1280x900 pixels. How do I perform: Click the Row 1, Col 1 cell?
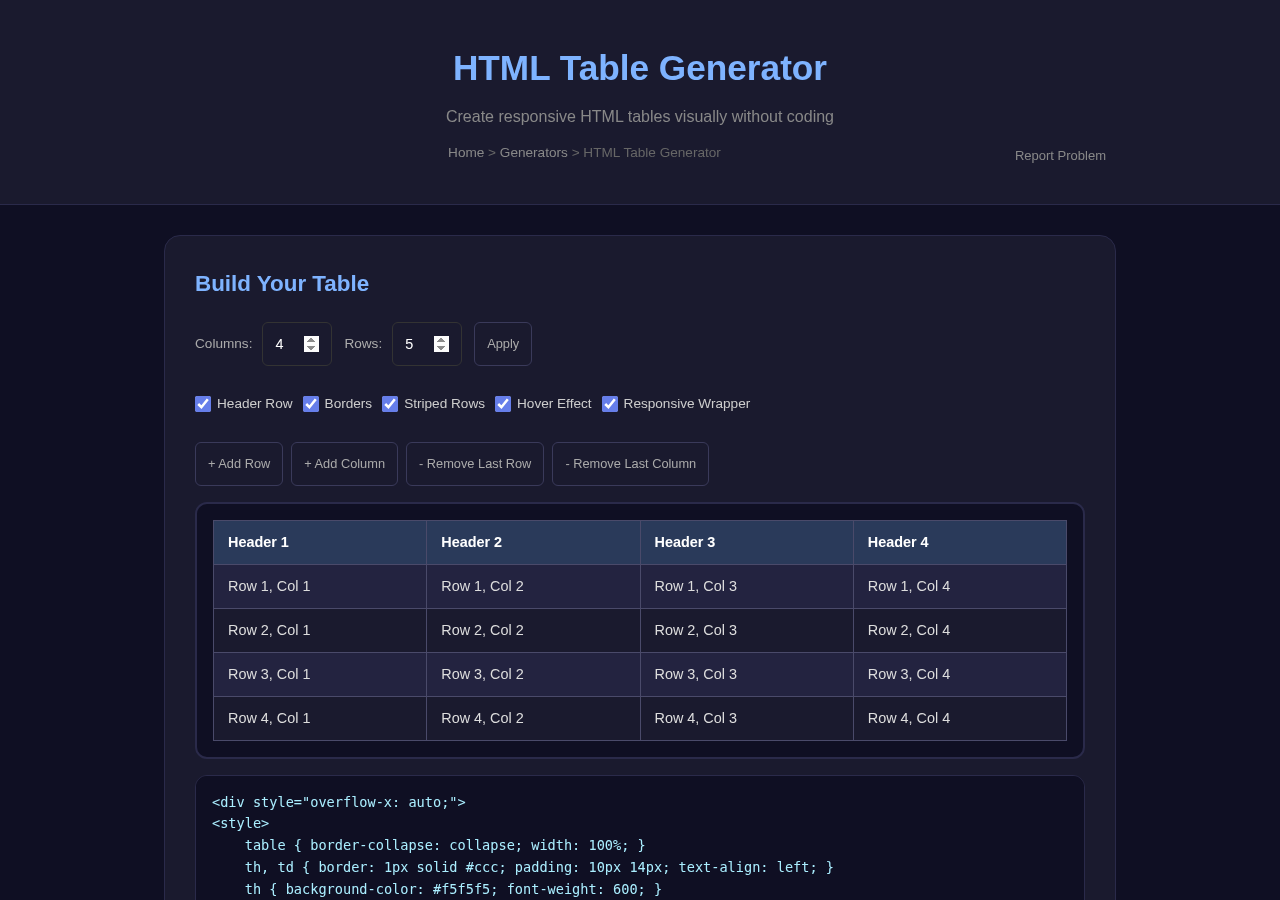tap(320, 586)
